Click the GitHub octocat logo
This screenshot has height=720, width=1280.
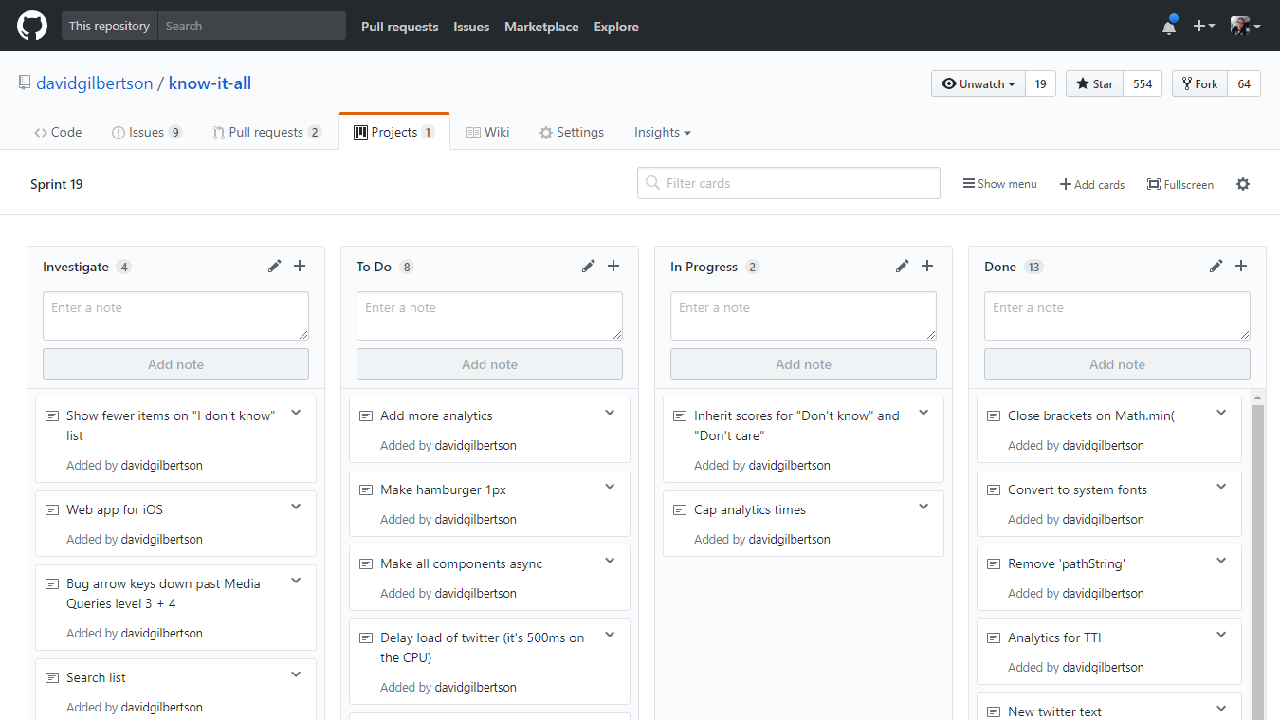pos(32,26)
